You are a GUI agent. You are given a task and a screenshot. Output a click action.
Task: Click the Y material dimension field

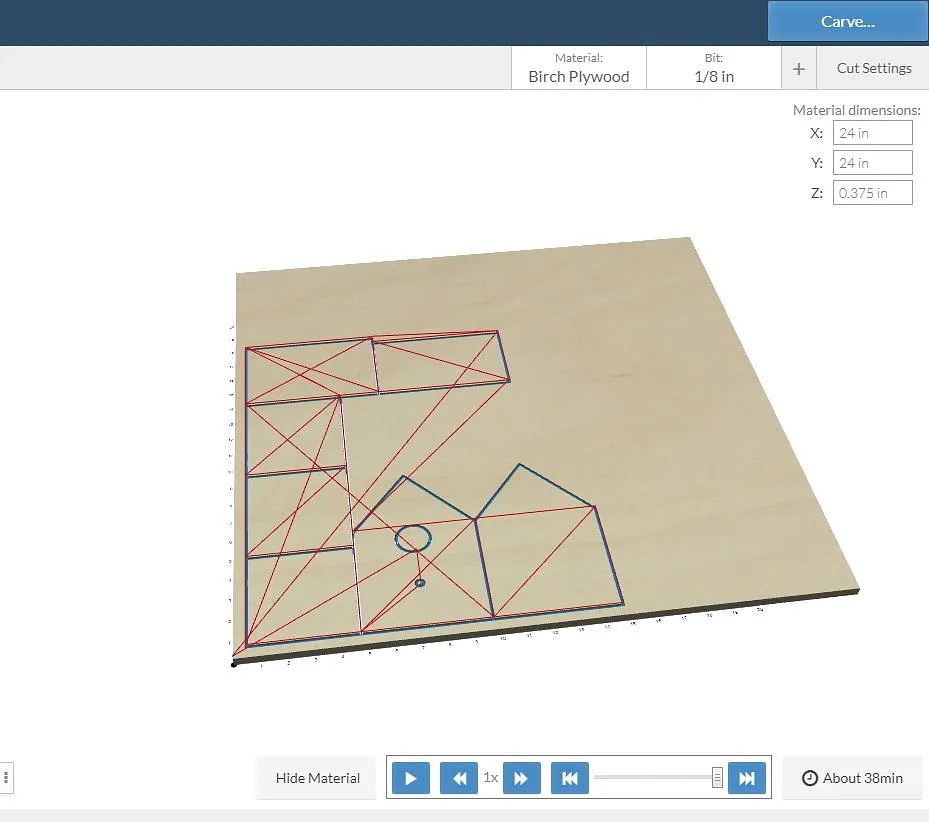872,163
